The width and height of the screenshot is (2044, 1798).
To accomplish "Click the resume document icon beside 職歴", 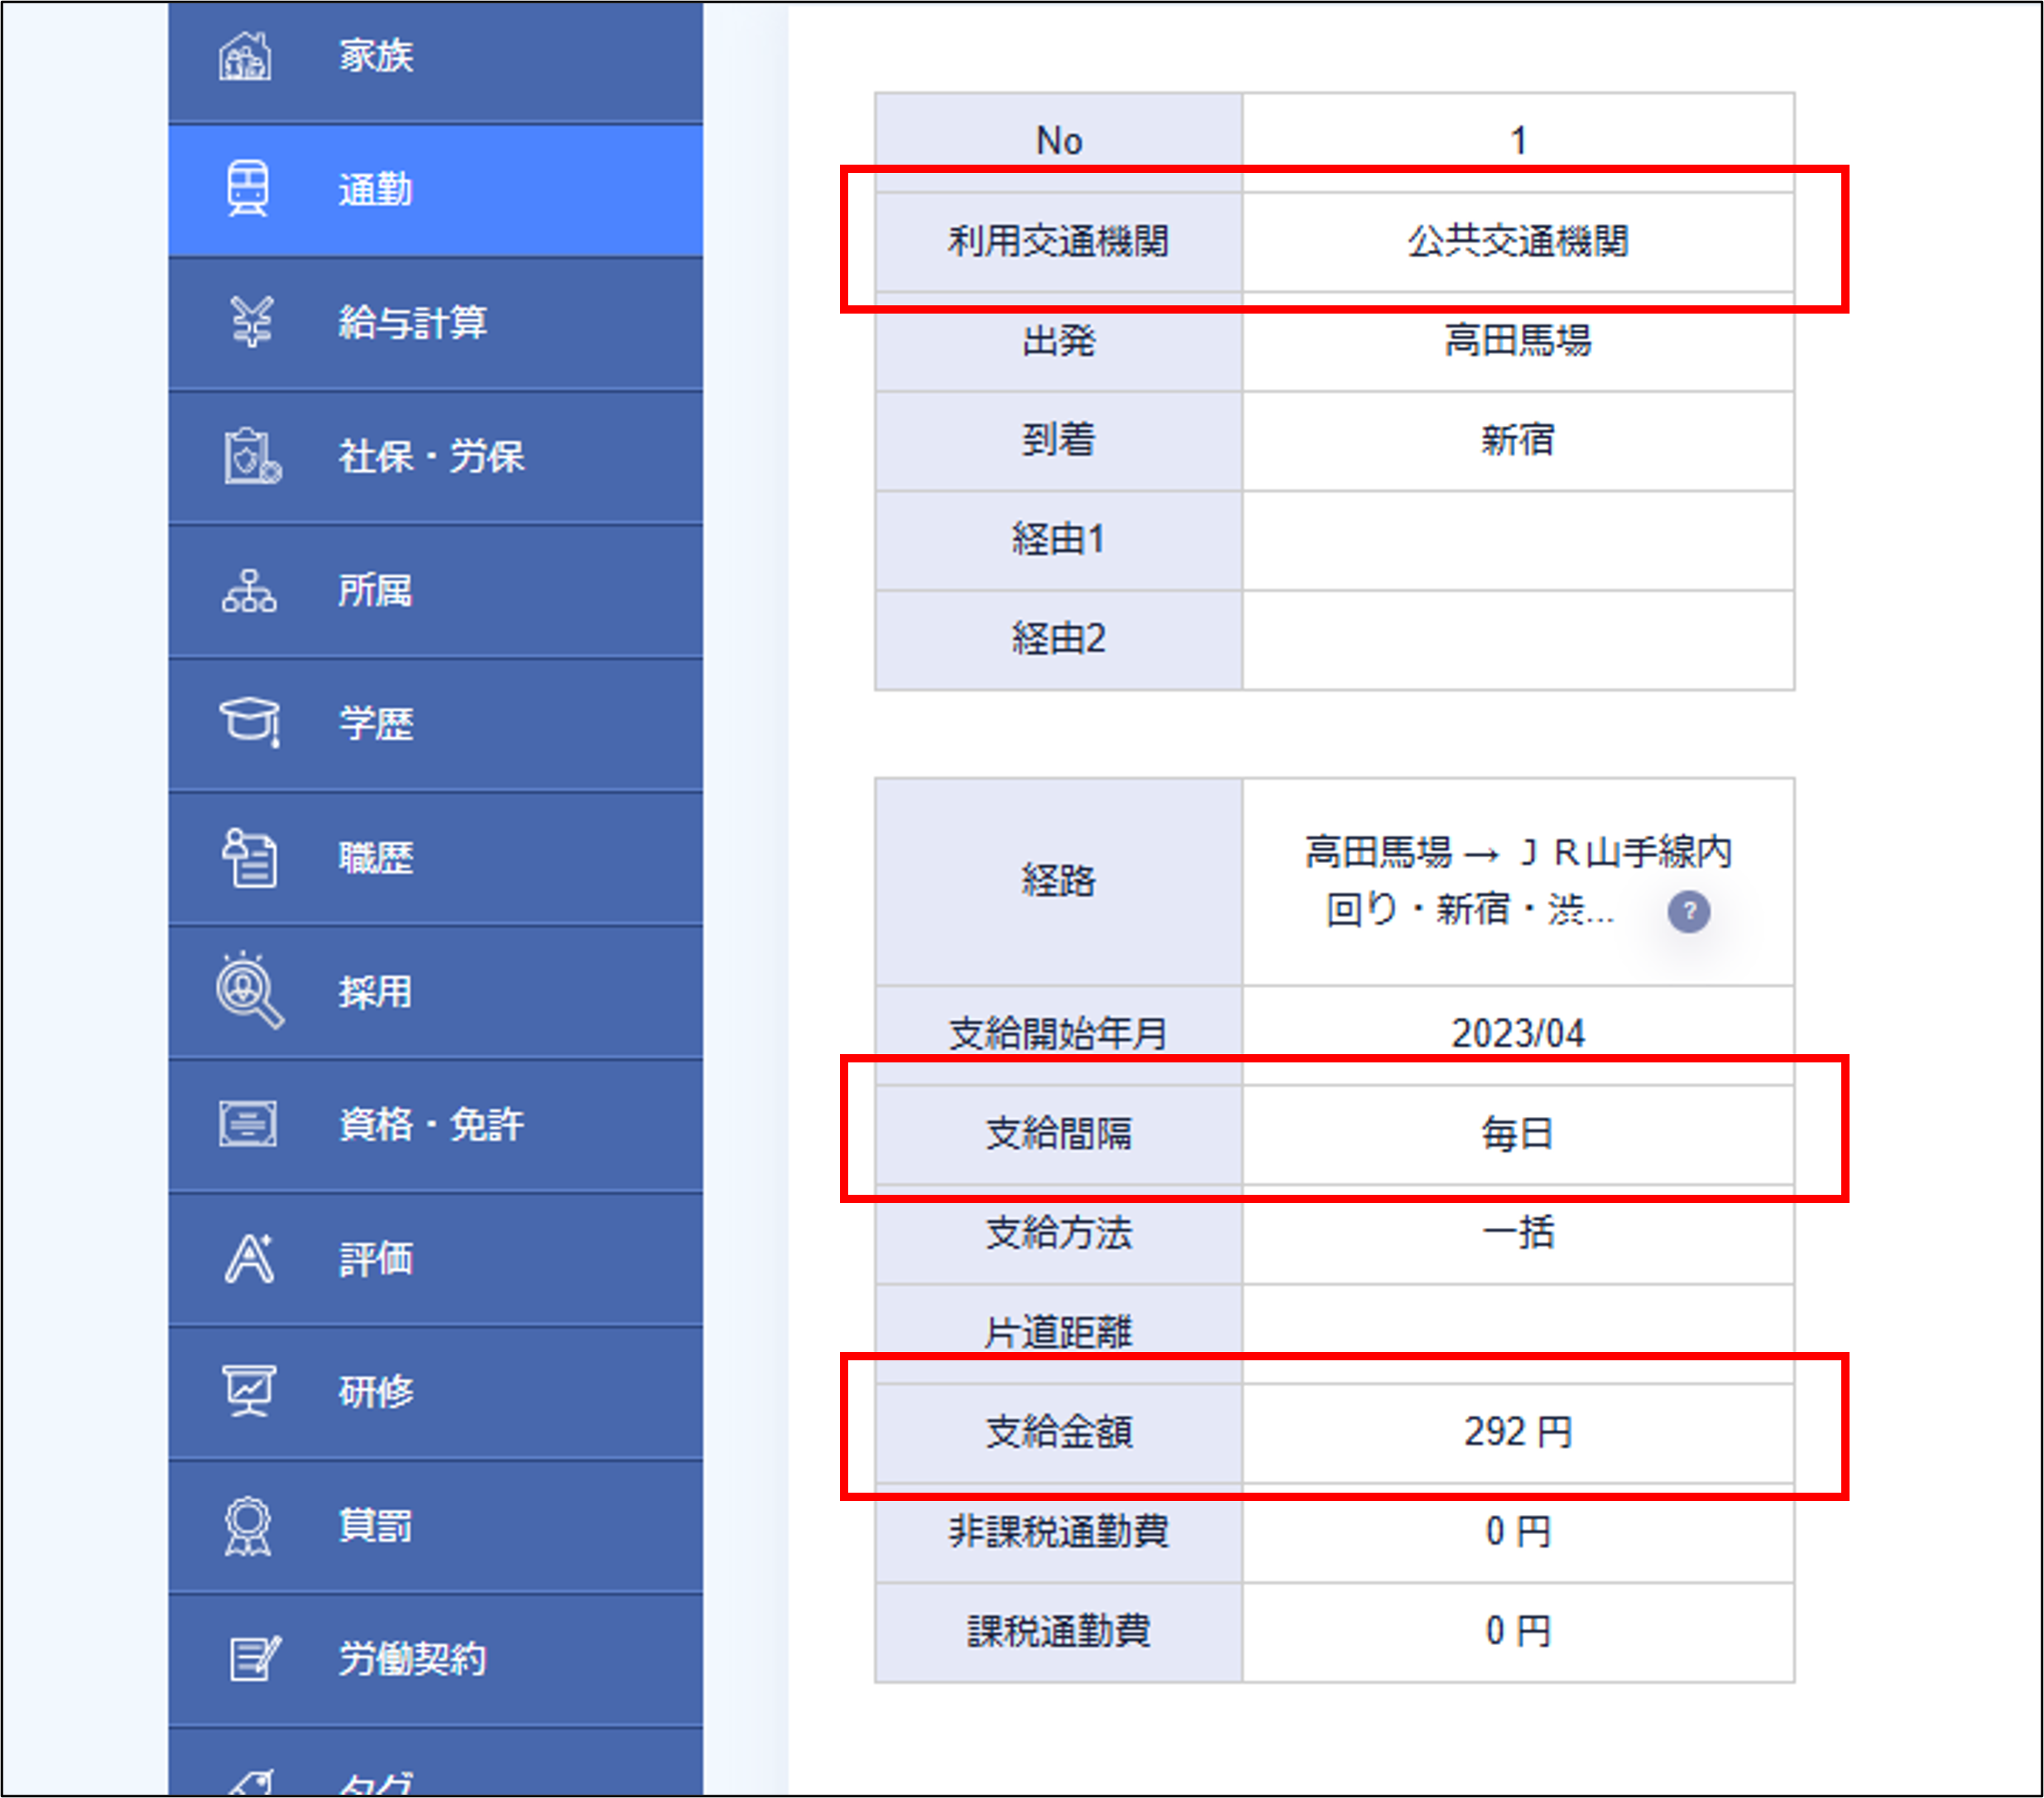I will (x=249, y=857).
